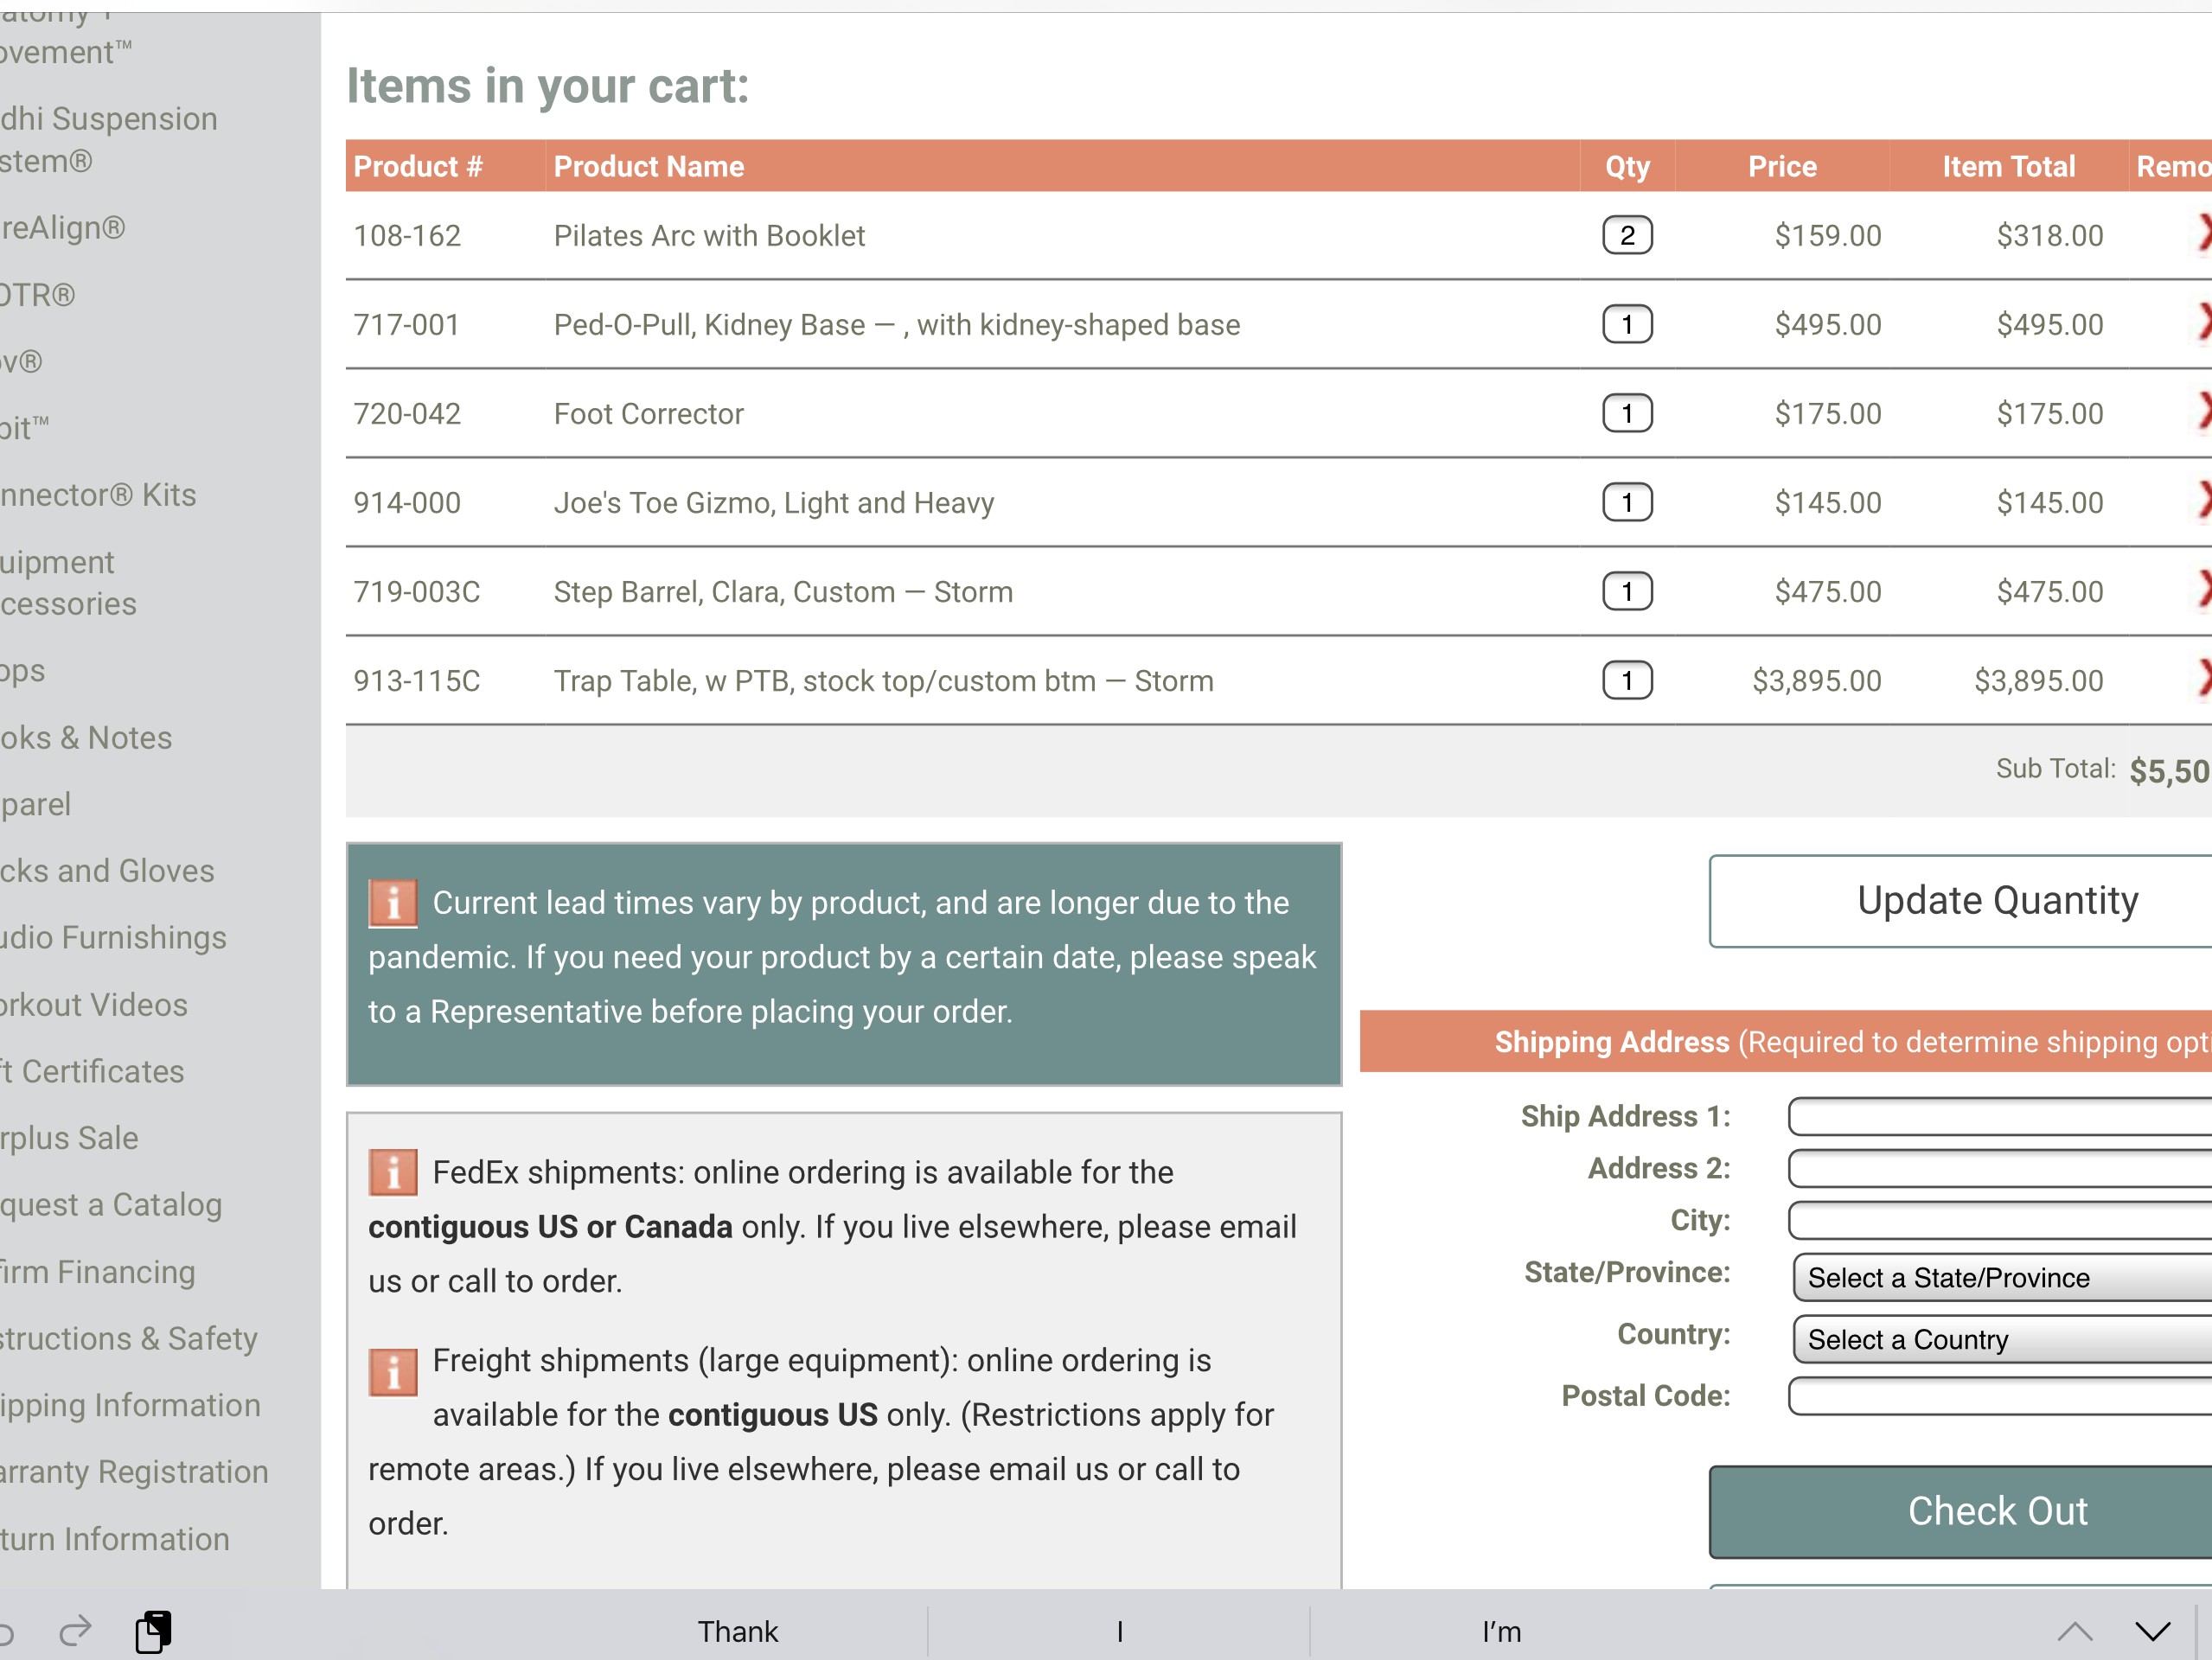Select the $3,895.00 price cell
The width and height of the screenshot is (2212, 1660).
click(x=1817, y=681)
